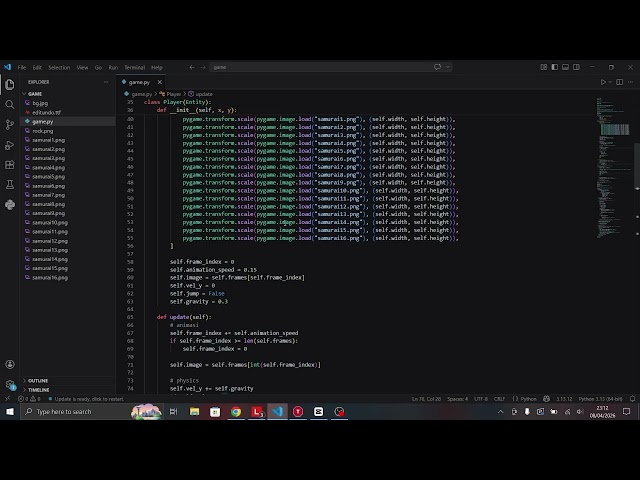Click the code minimap overview
This screenshot has width=640, height=480.
coord(613,167)
